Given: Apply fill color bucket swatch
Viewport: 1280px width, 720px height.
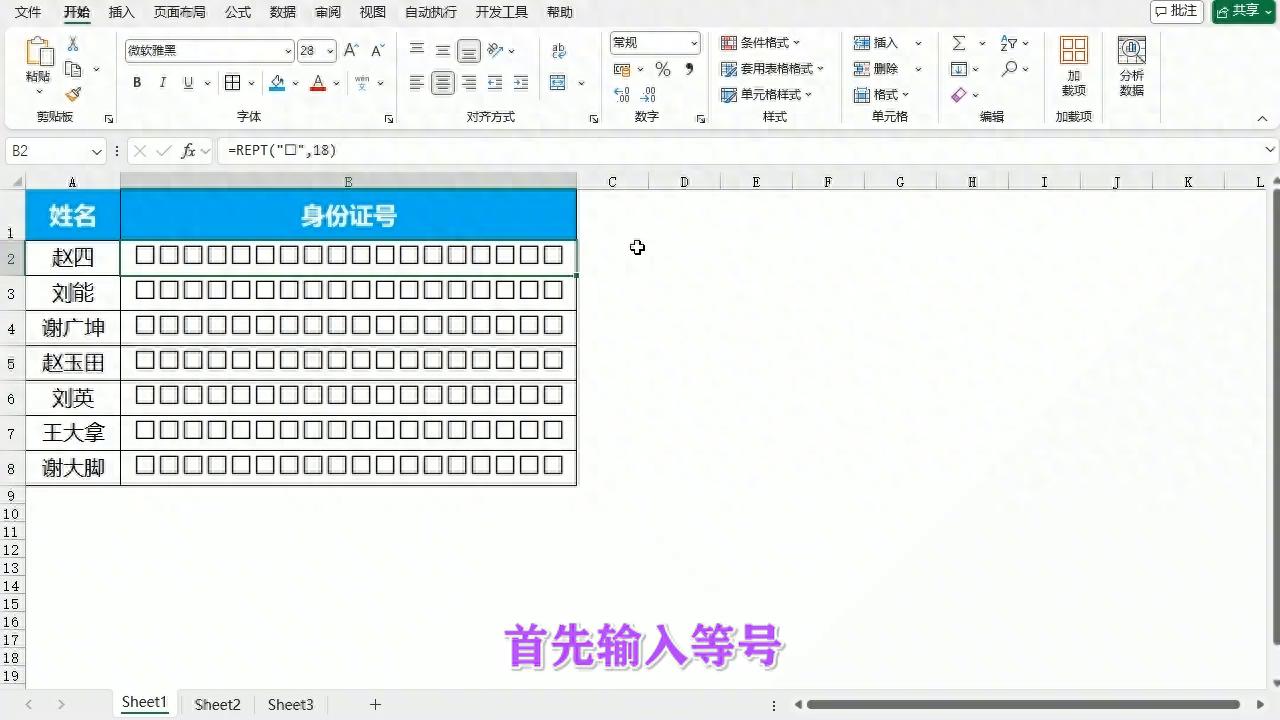Looking at the screenshot, I should 278,83.
